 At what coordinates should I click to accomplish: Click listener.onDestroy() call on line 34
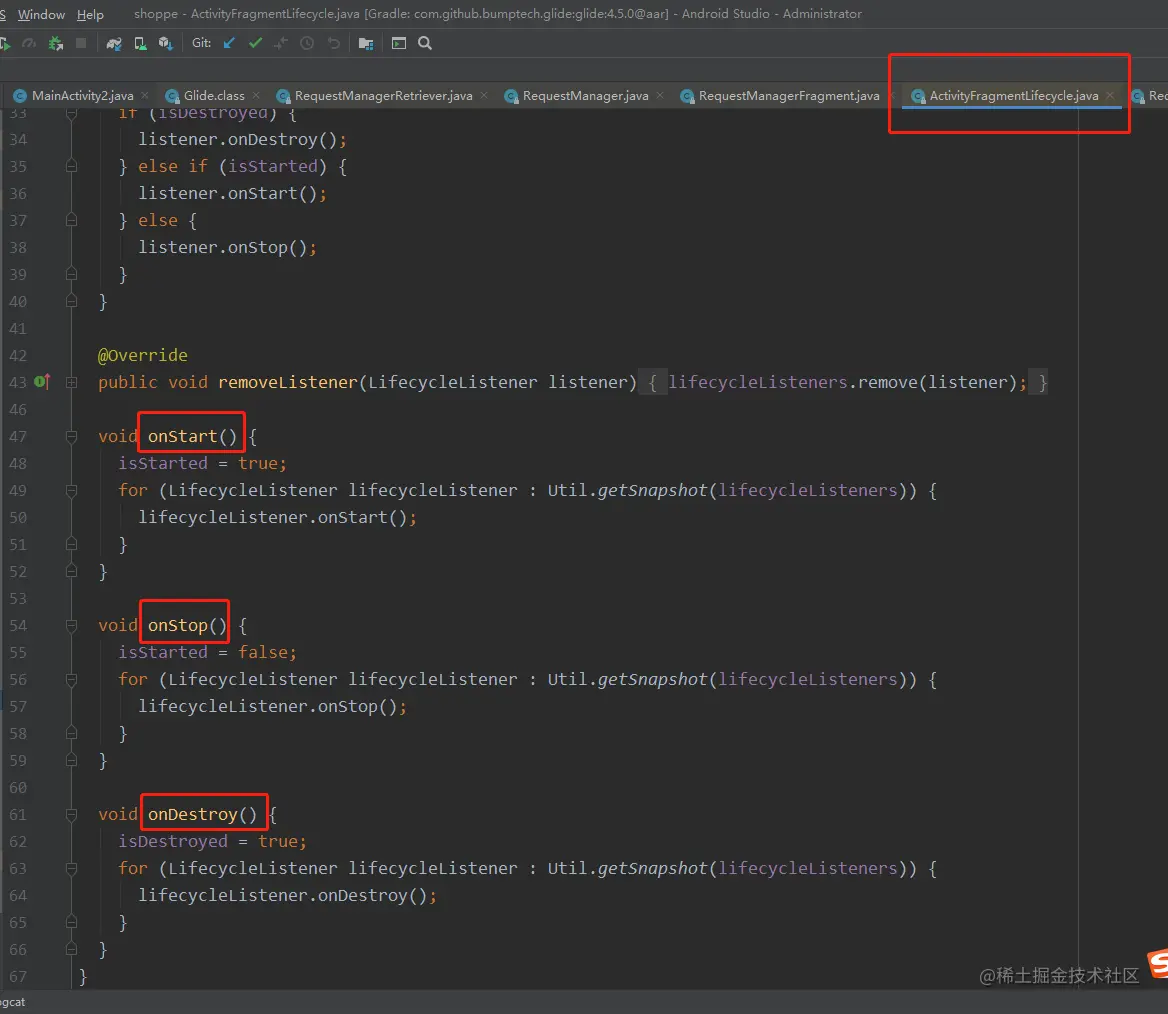tap(242, 139)
